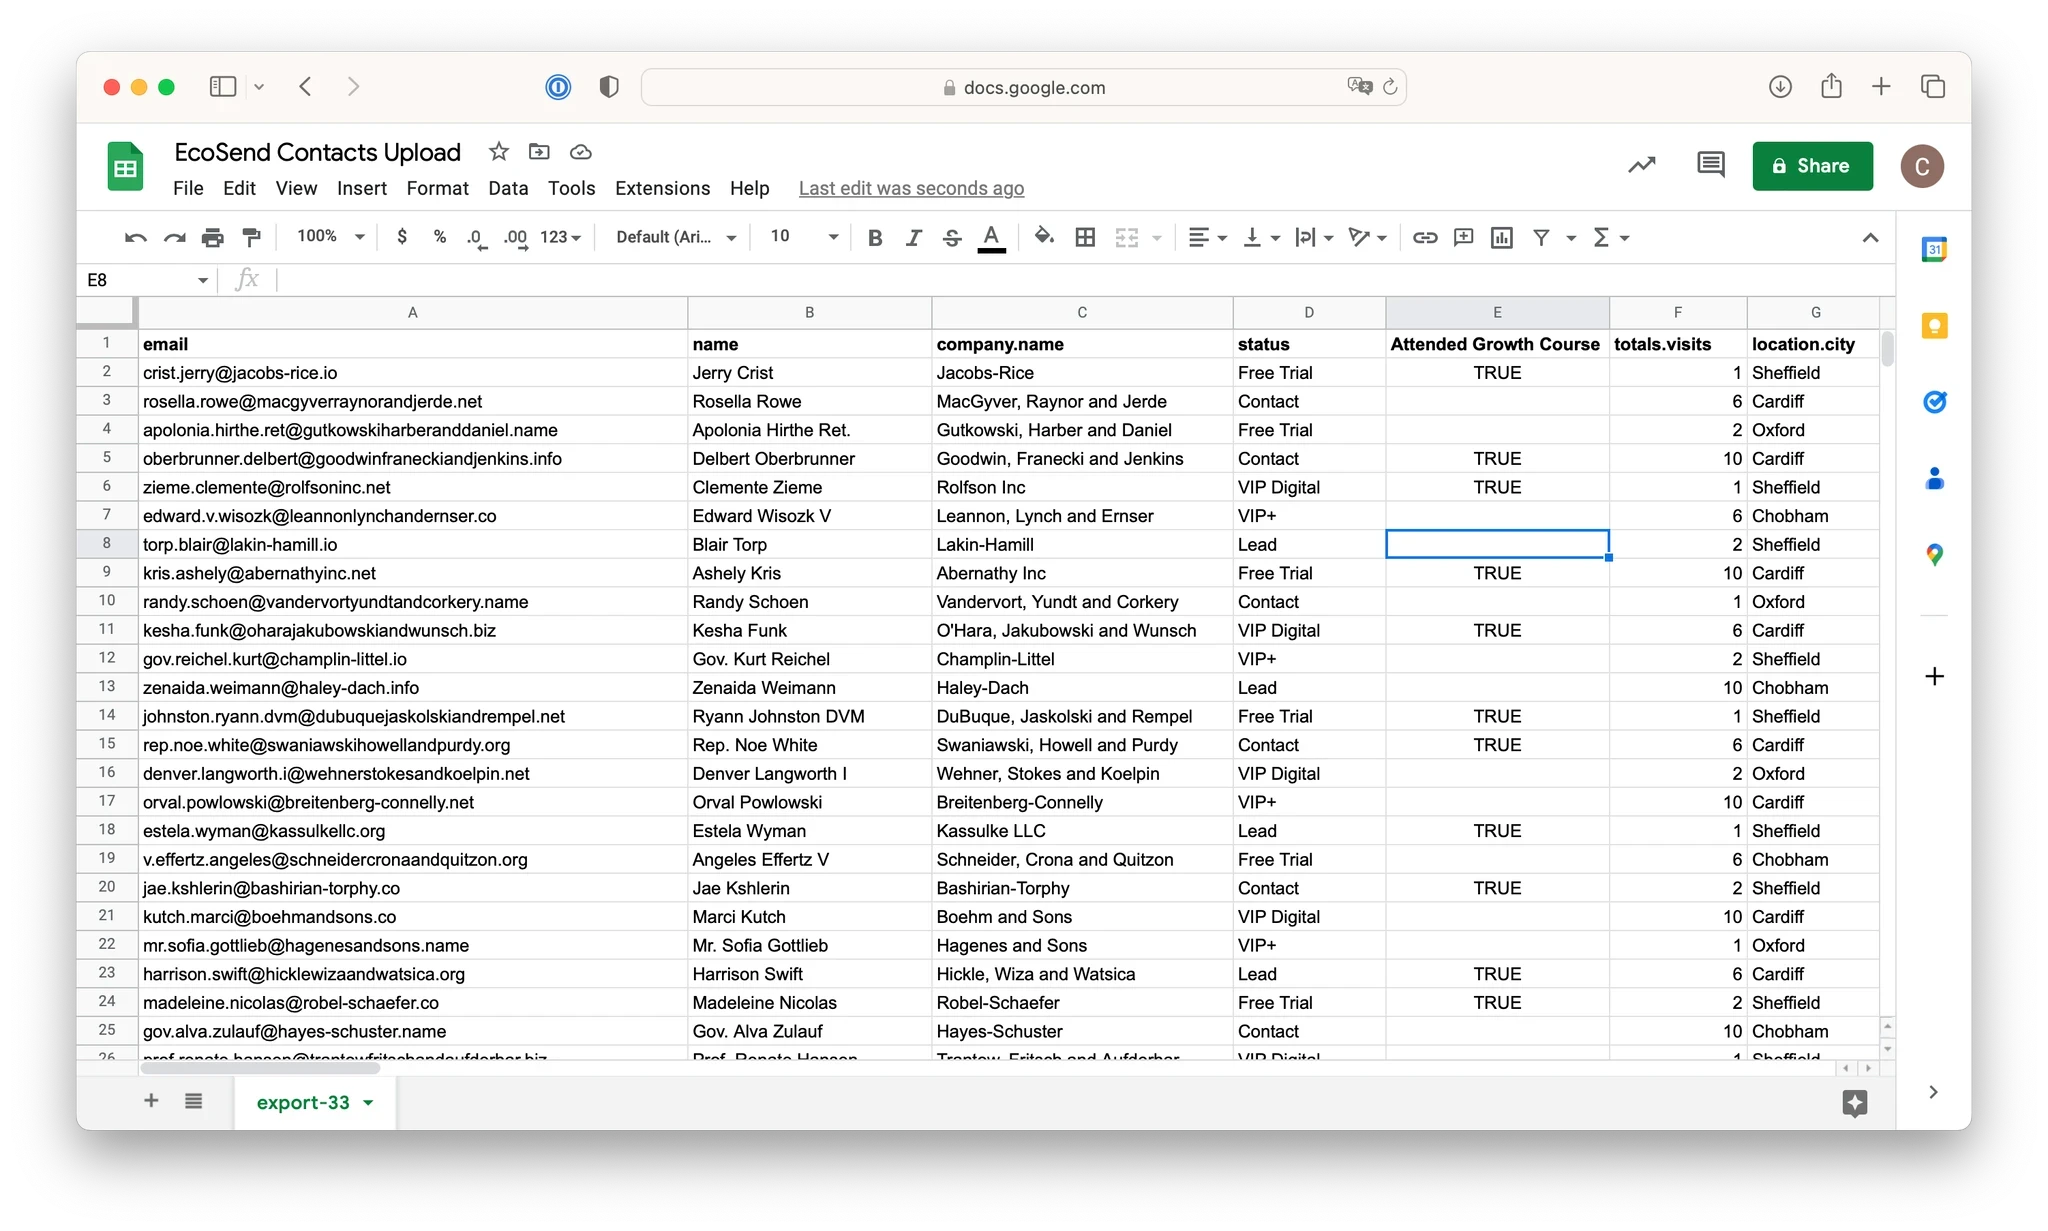Open the borders tool
This screenshot has width=2048, height=1231.
[1085, 237]
